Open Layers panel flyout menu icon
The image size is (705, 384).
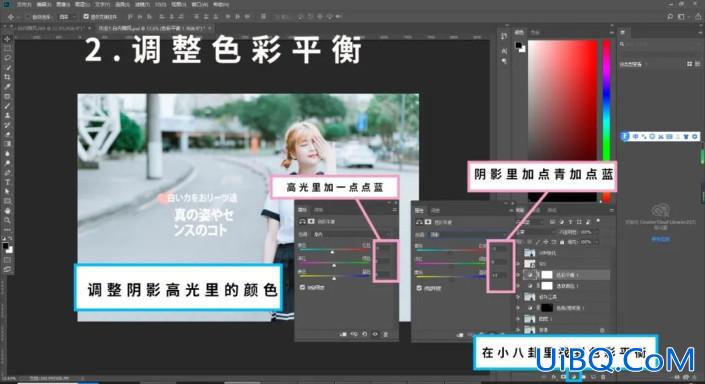tap(611, 210)
